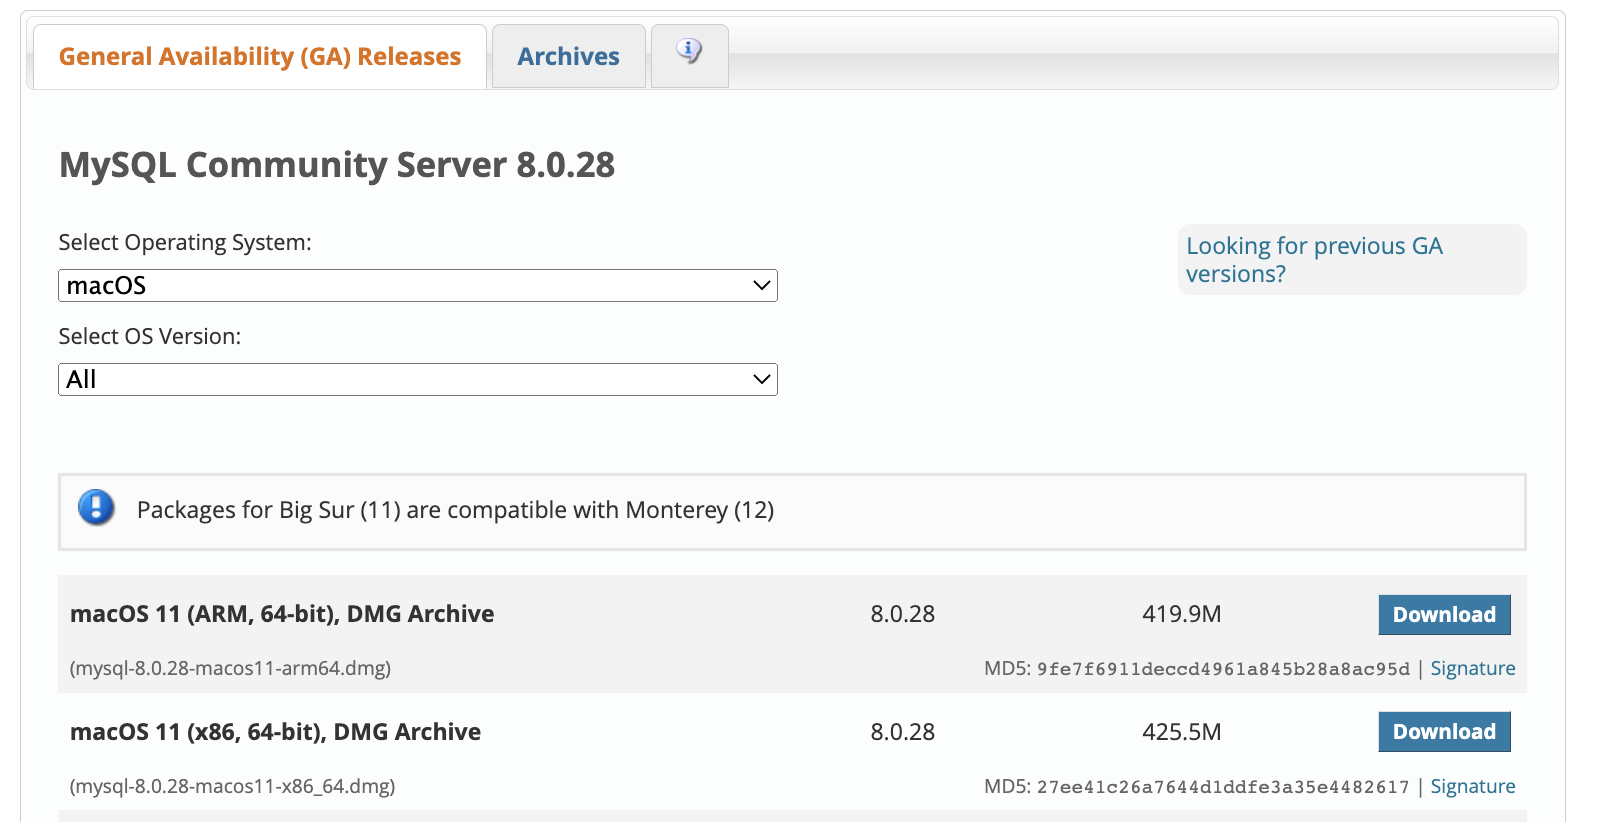Click 'Packages for Big Sur (11)' notice text
This screenshot has height=822, width=1616.
[x=455, y=510]
